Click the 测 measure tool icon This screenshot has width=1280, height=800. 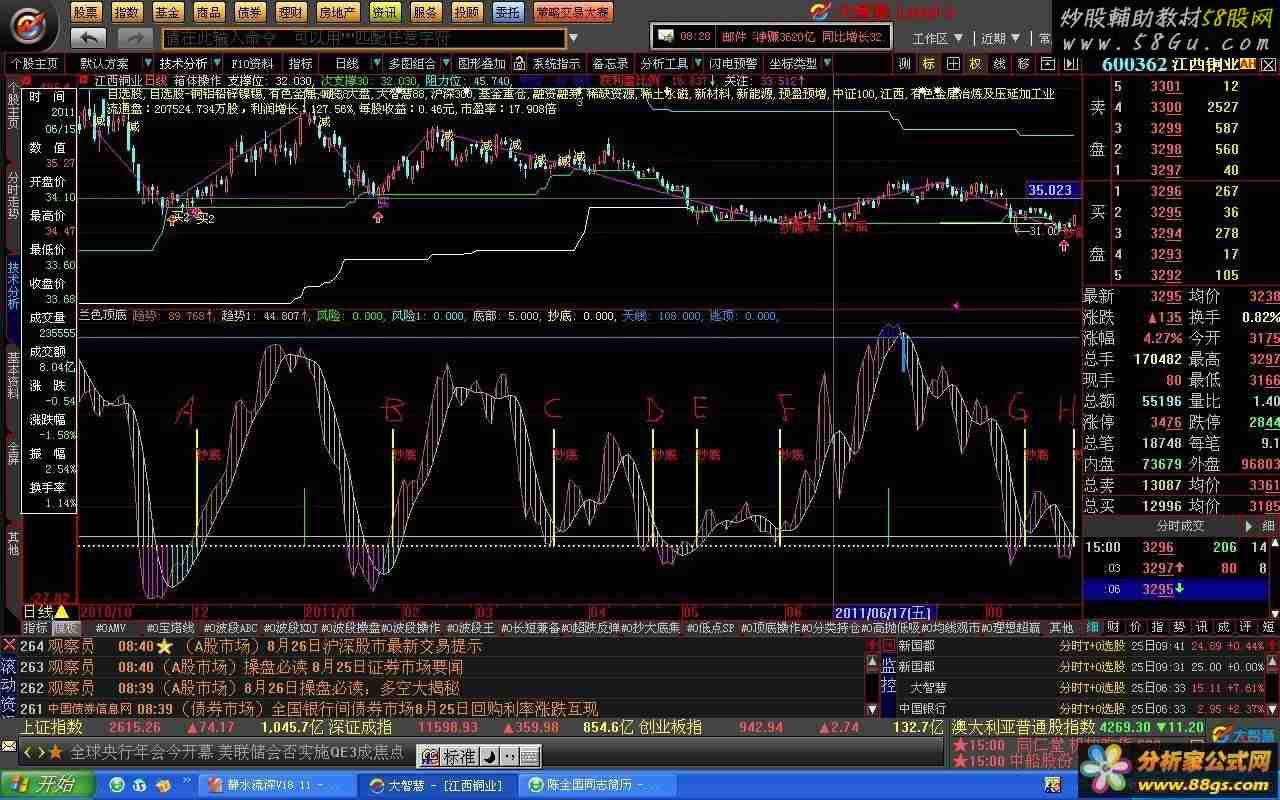[904, 63]
